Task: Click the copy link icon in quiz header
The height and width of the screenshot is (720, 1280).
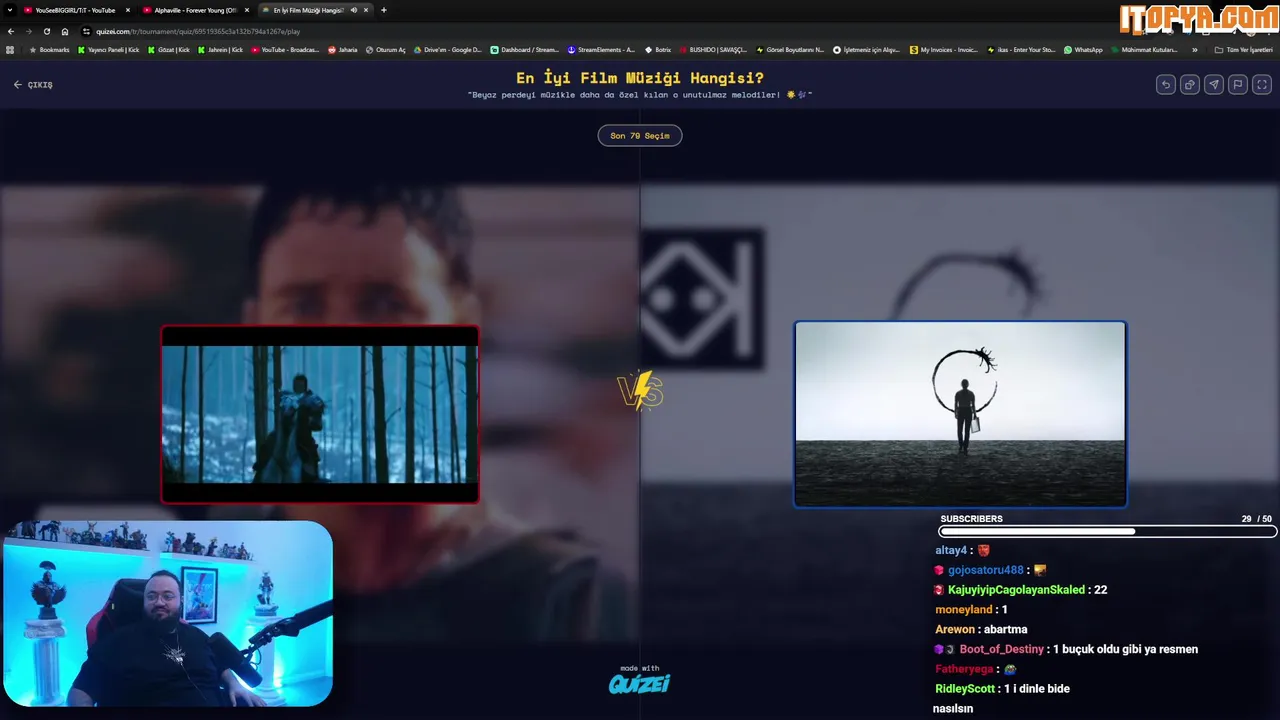Action: pyautogui.click(x=1189, y=85)
